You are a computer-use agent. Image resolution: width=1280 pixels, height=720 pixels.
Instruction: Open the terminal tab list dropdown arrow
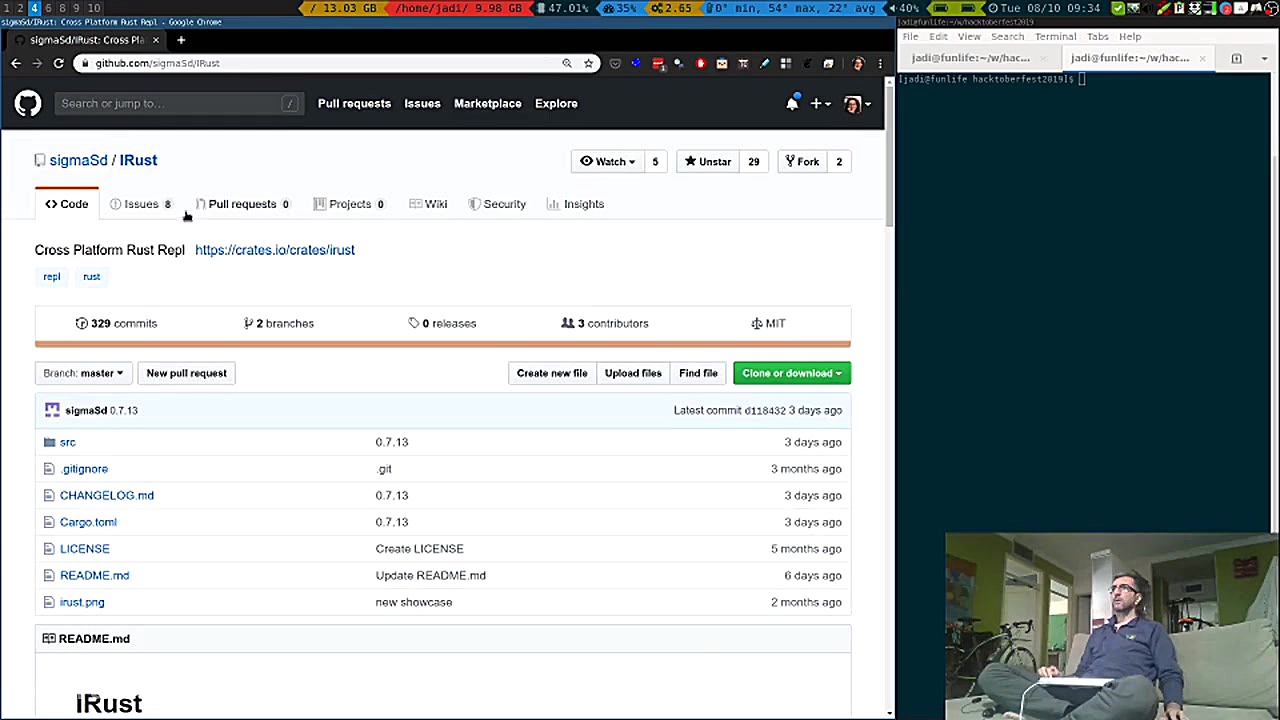pos(1264,58)
